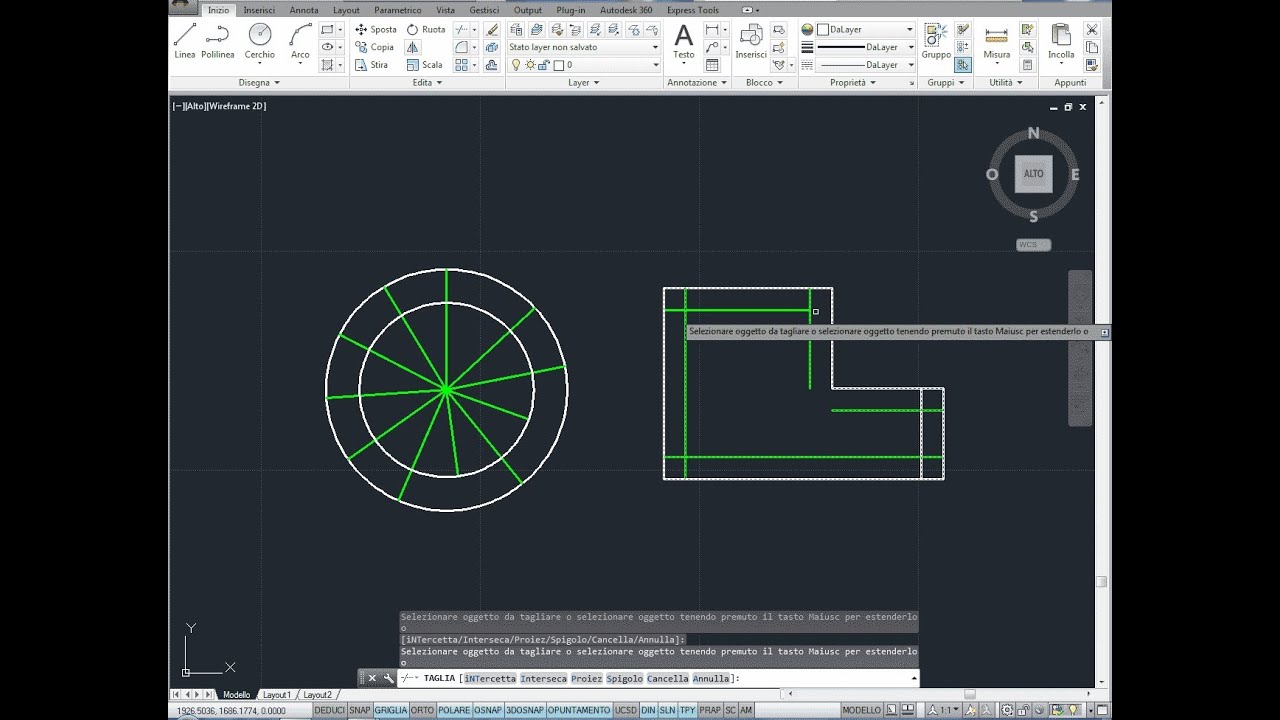The image size is (1280, 720).
Task: Click the rectangle tool icon
Action: (327, 29)
